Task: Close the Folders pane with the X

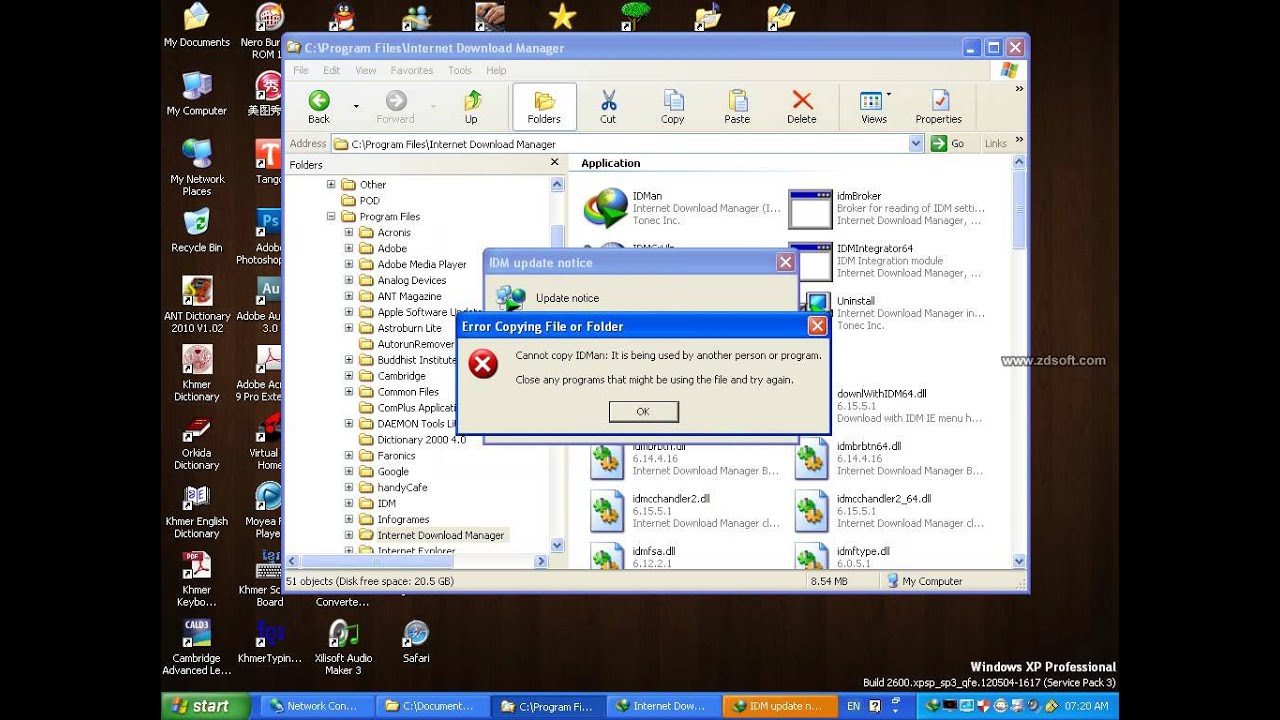Action: point(555,162)
